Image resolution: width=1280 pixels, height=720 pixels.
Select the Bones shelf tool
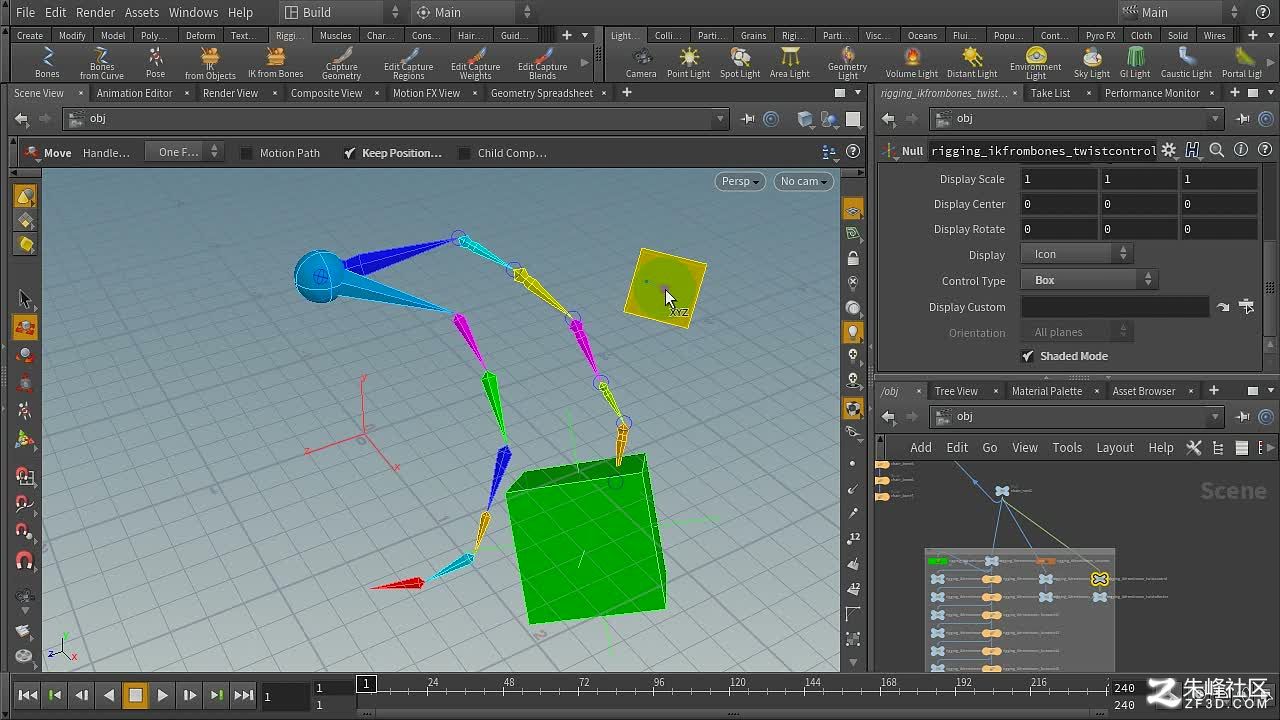tap(47, 63)
